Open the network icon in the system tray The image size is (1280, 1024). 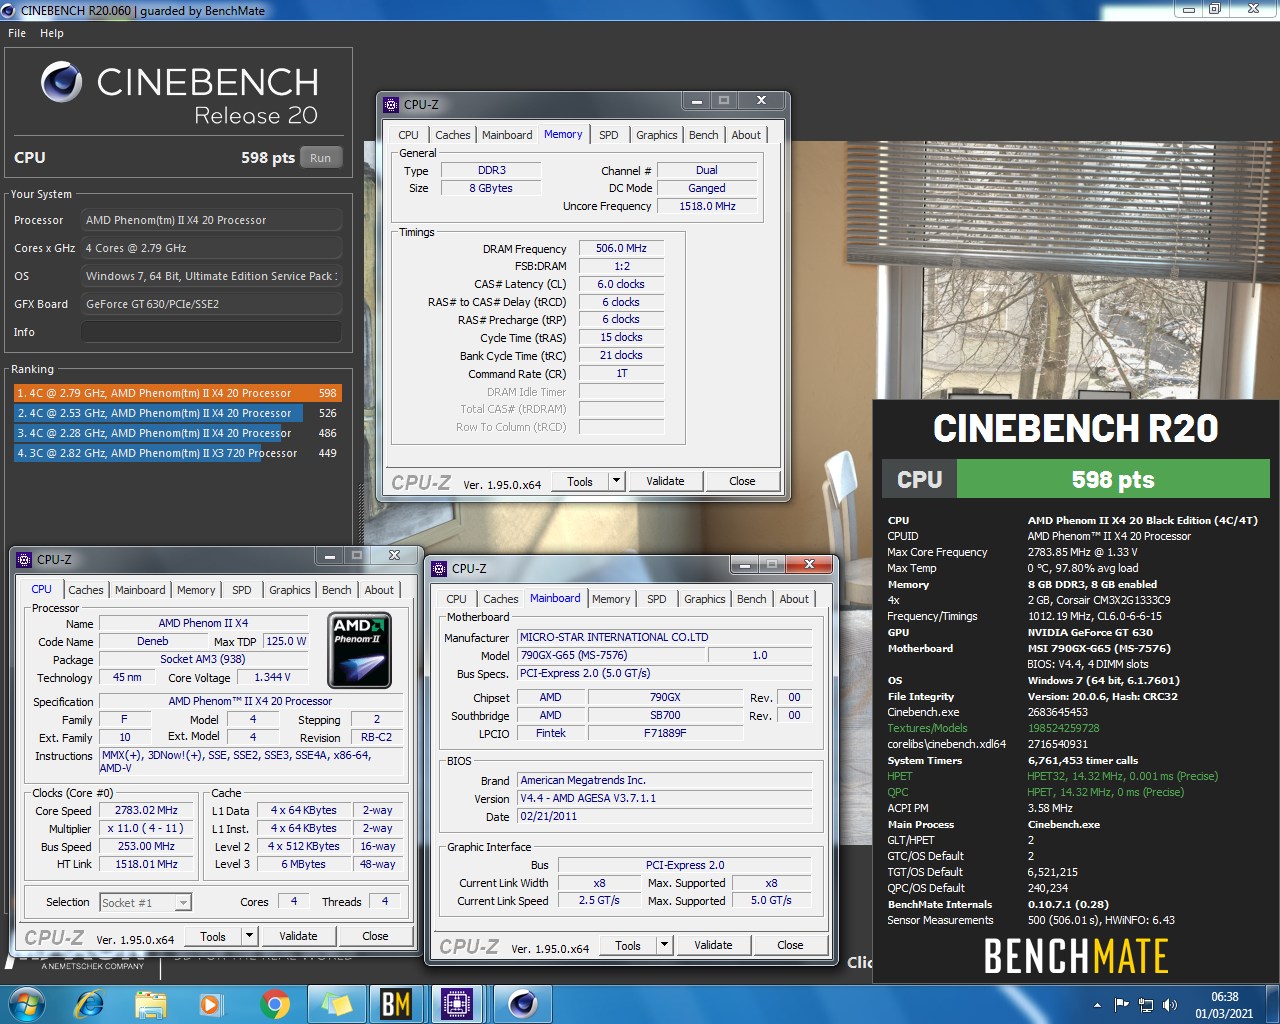pyautogui.click(x=1146, y=1005)
